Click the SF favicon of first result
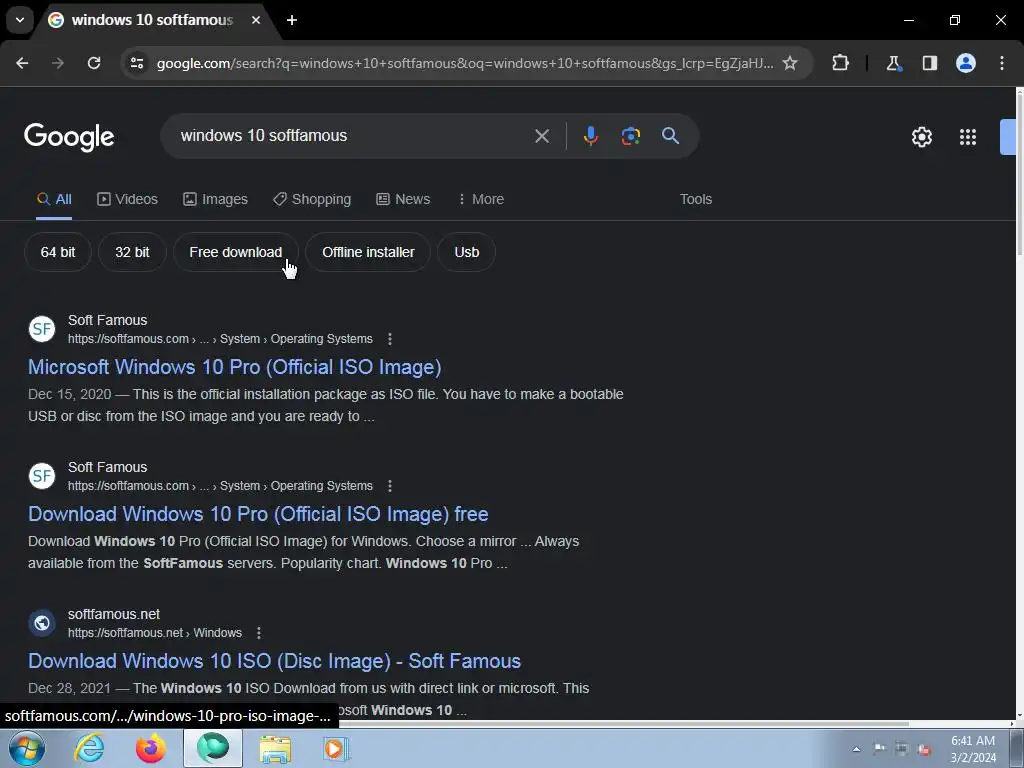The height and width of the screenshot is (768, 1024). [42, 328]
